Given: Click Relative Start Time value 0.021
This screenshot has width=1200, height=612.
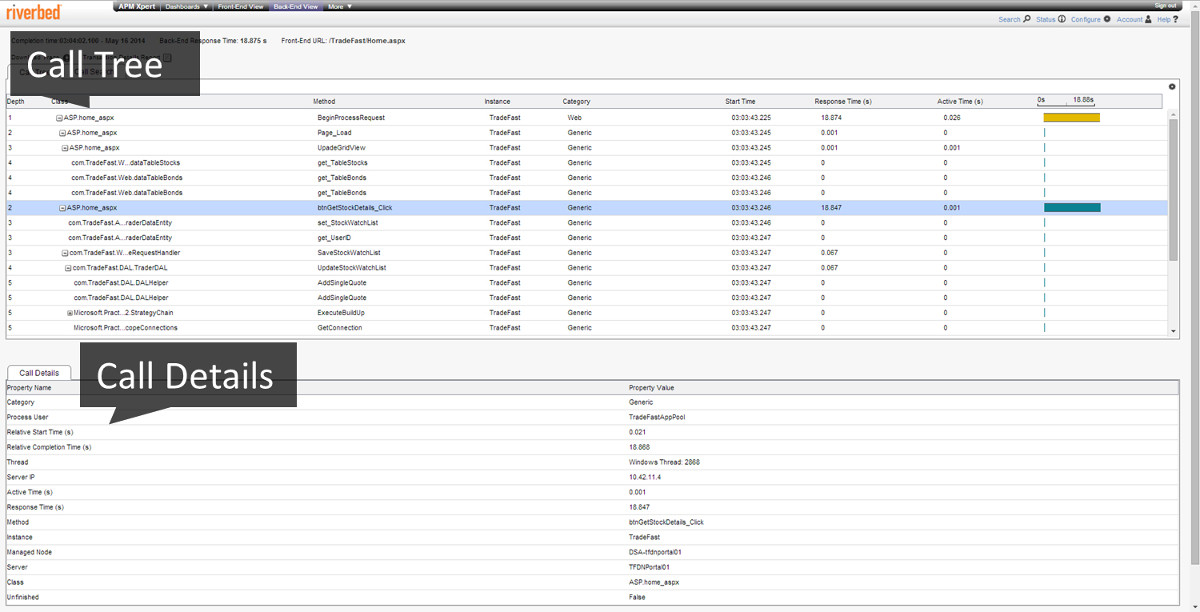Looking at the screenshot, I should coord(638,432).
